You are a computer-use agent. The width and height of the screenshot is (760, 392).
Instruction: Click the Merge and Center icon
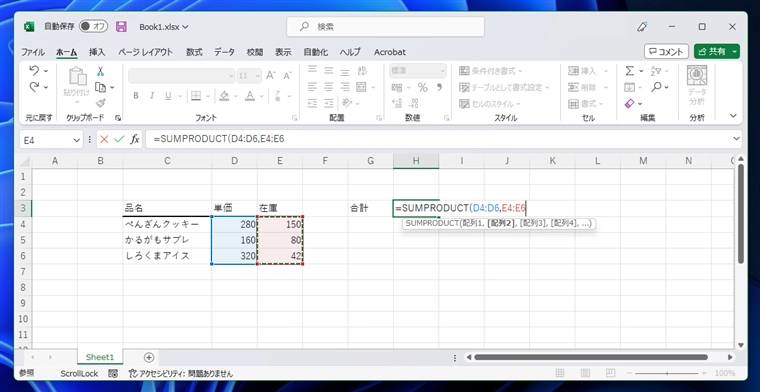(x=361, y=87)
